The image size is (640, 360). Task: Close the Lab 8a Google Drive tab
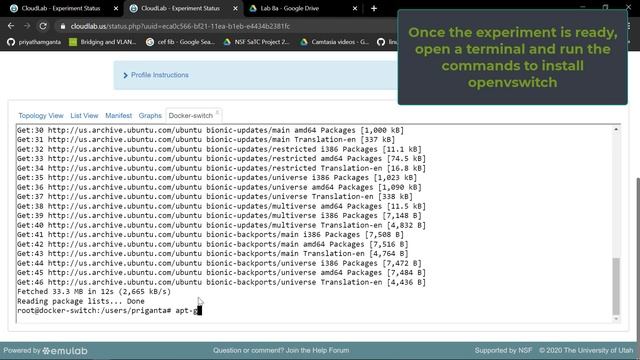pos(355,8)
